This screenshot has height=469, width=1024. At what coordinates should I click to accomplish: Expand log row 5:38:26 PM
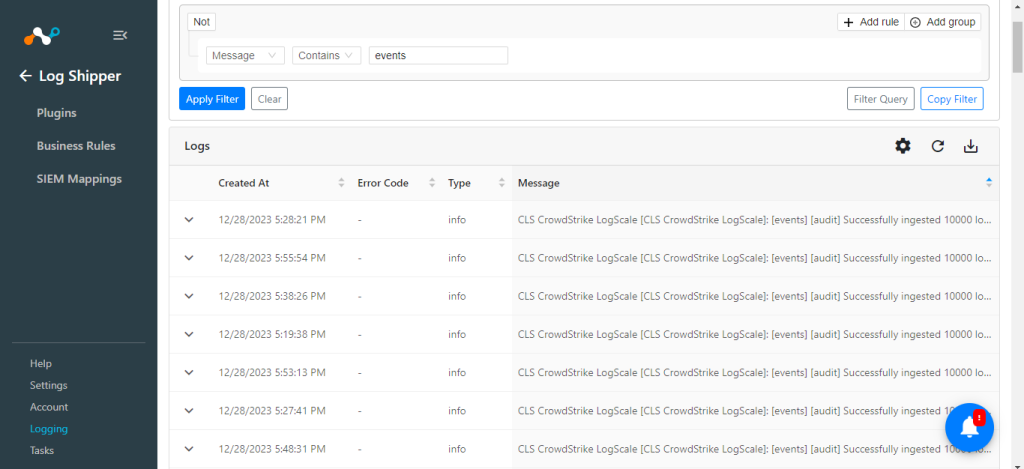coord(189,296)
